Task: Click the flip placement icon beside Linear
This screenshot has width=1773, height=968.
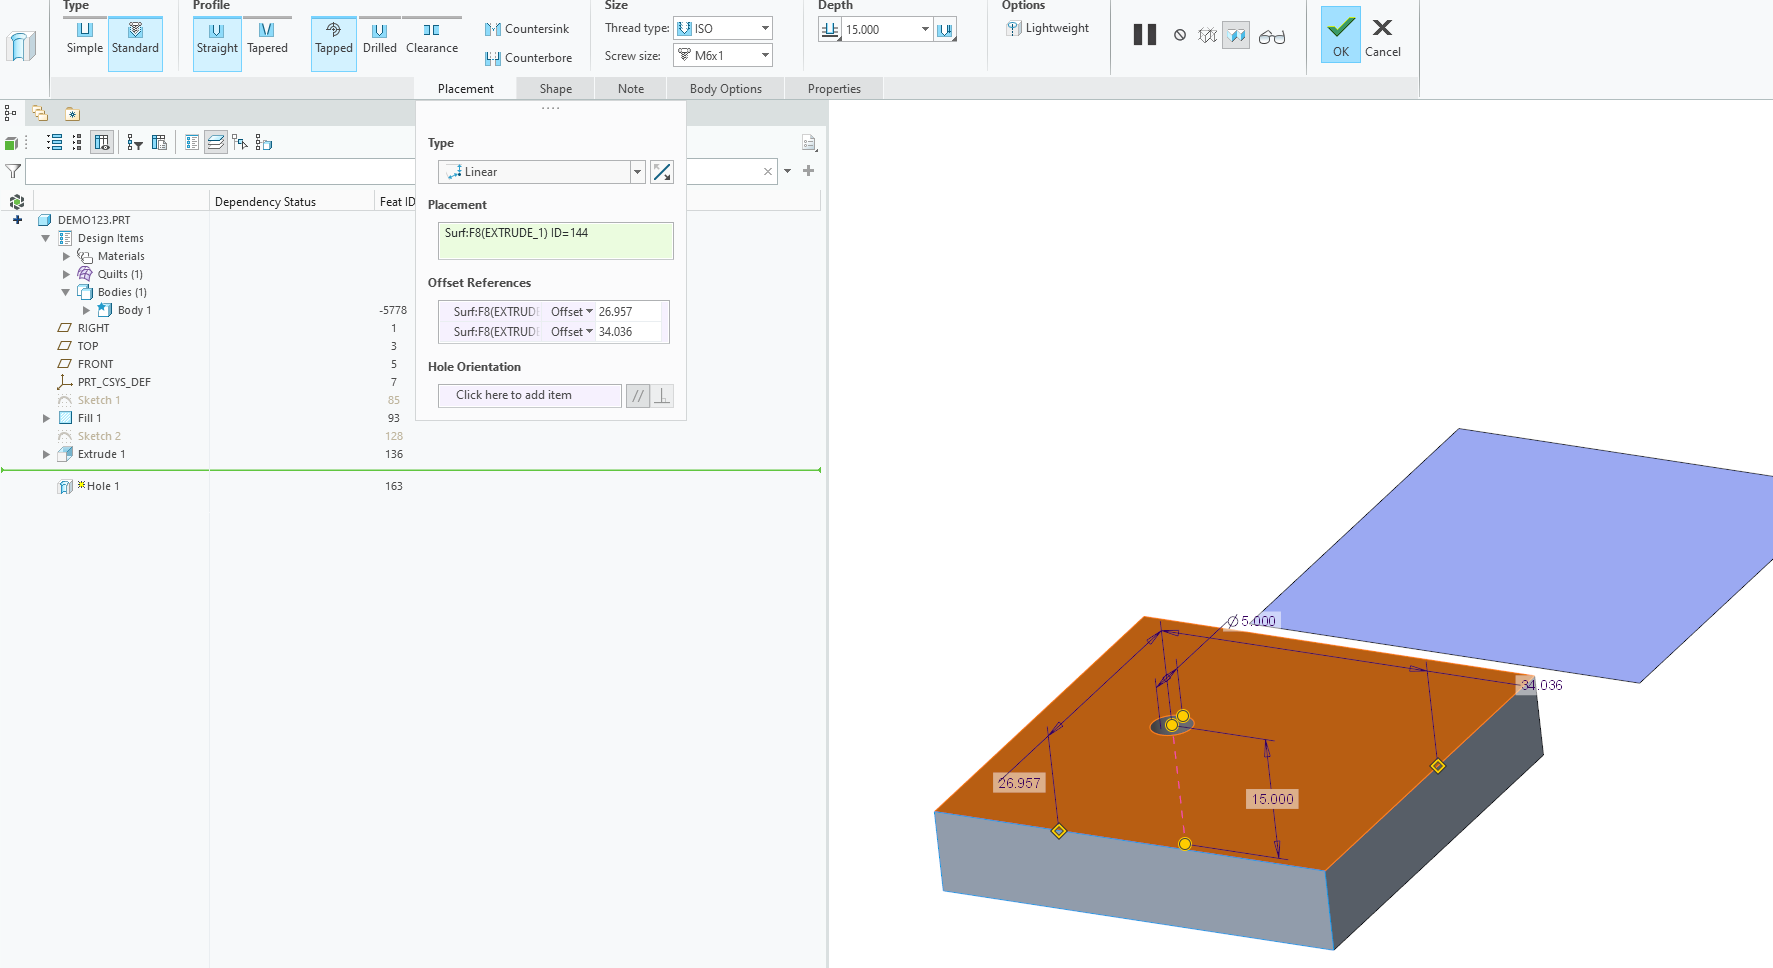Action: pos(661,172)
